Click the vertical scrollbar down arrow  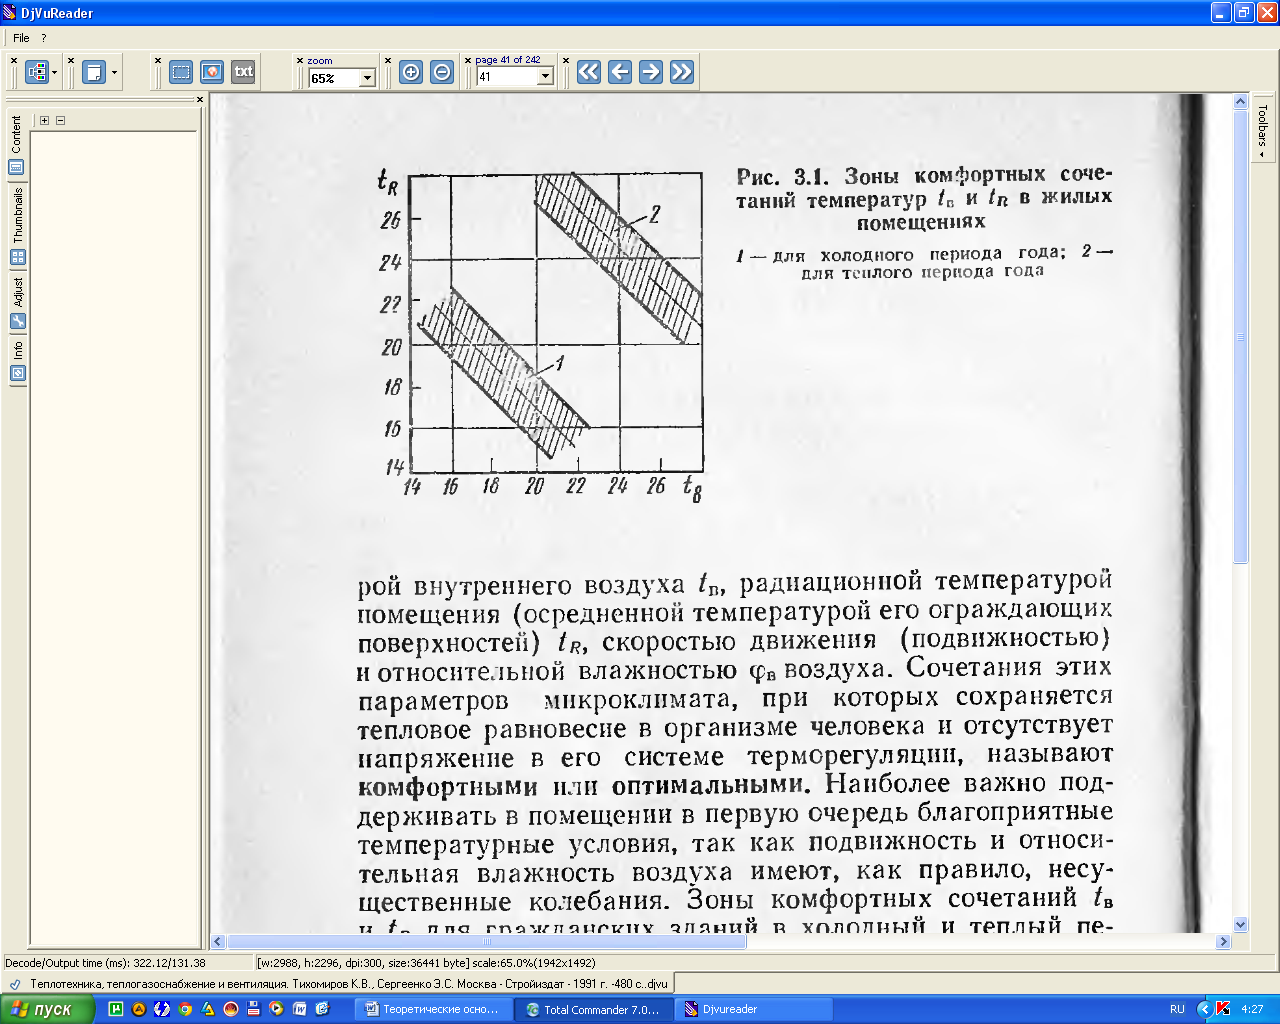click(x=1241, y=925)
